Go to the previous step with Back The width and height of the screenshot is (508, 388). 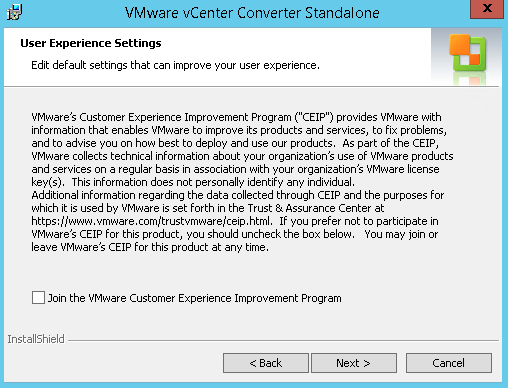pyautogui.click(x=266, y=363)
